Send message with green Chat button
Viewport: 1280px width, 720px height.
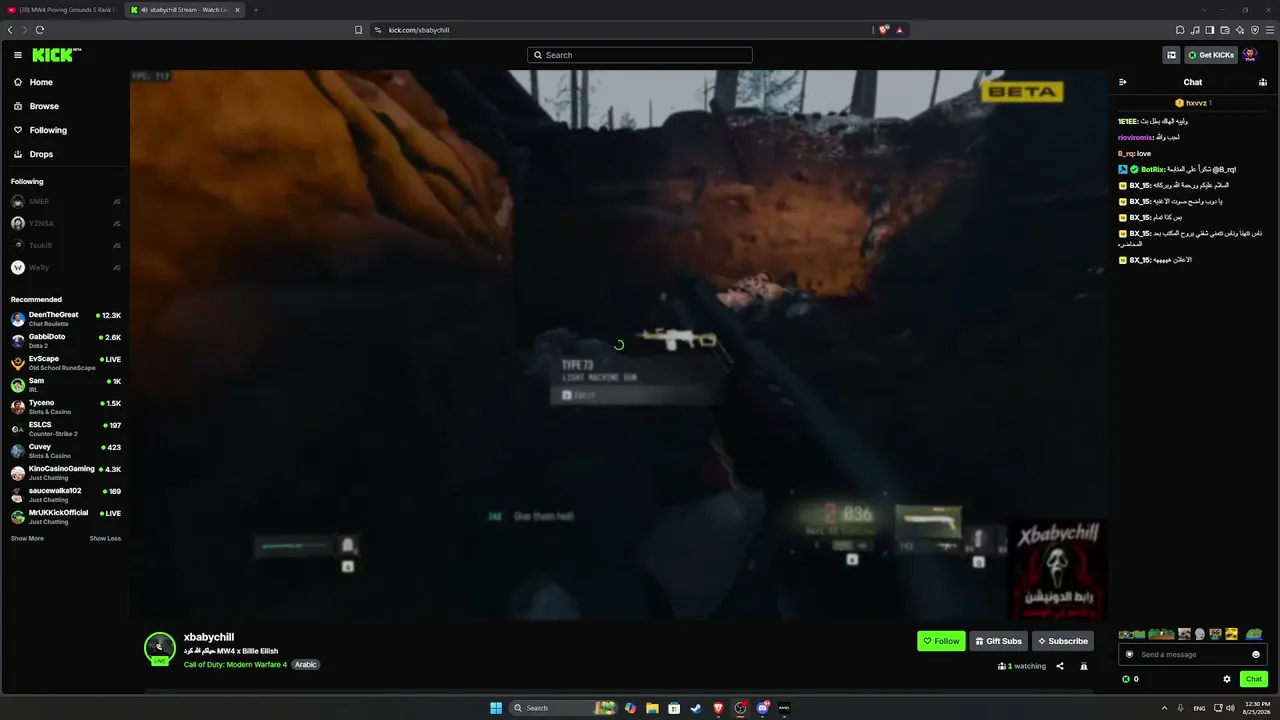[1253, 679]
